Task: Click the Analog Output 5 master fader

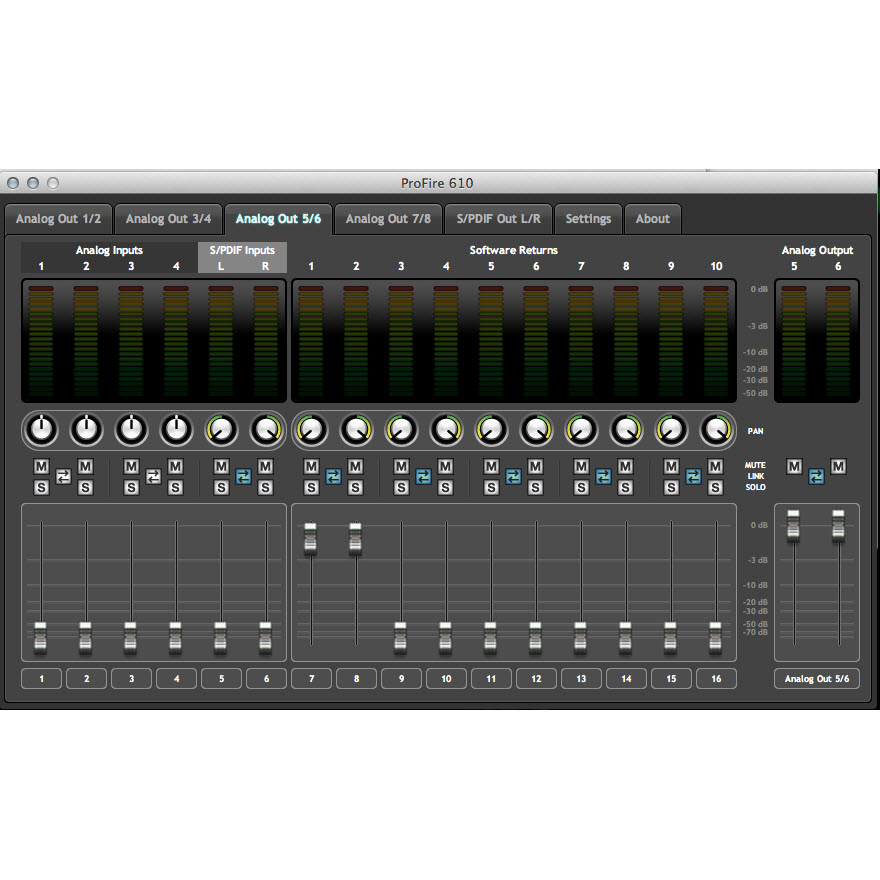Action: point(793,526)
